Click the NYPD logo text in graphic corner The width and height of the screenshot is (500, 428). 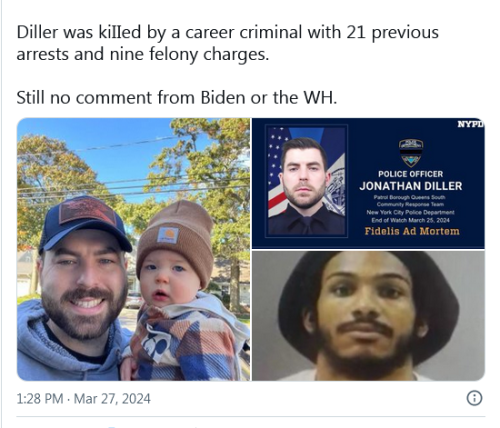[471, 124]
